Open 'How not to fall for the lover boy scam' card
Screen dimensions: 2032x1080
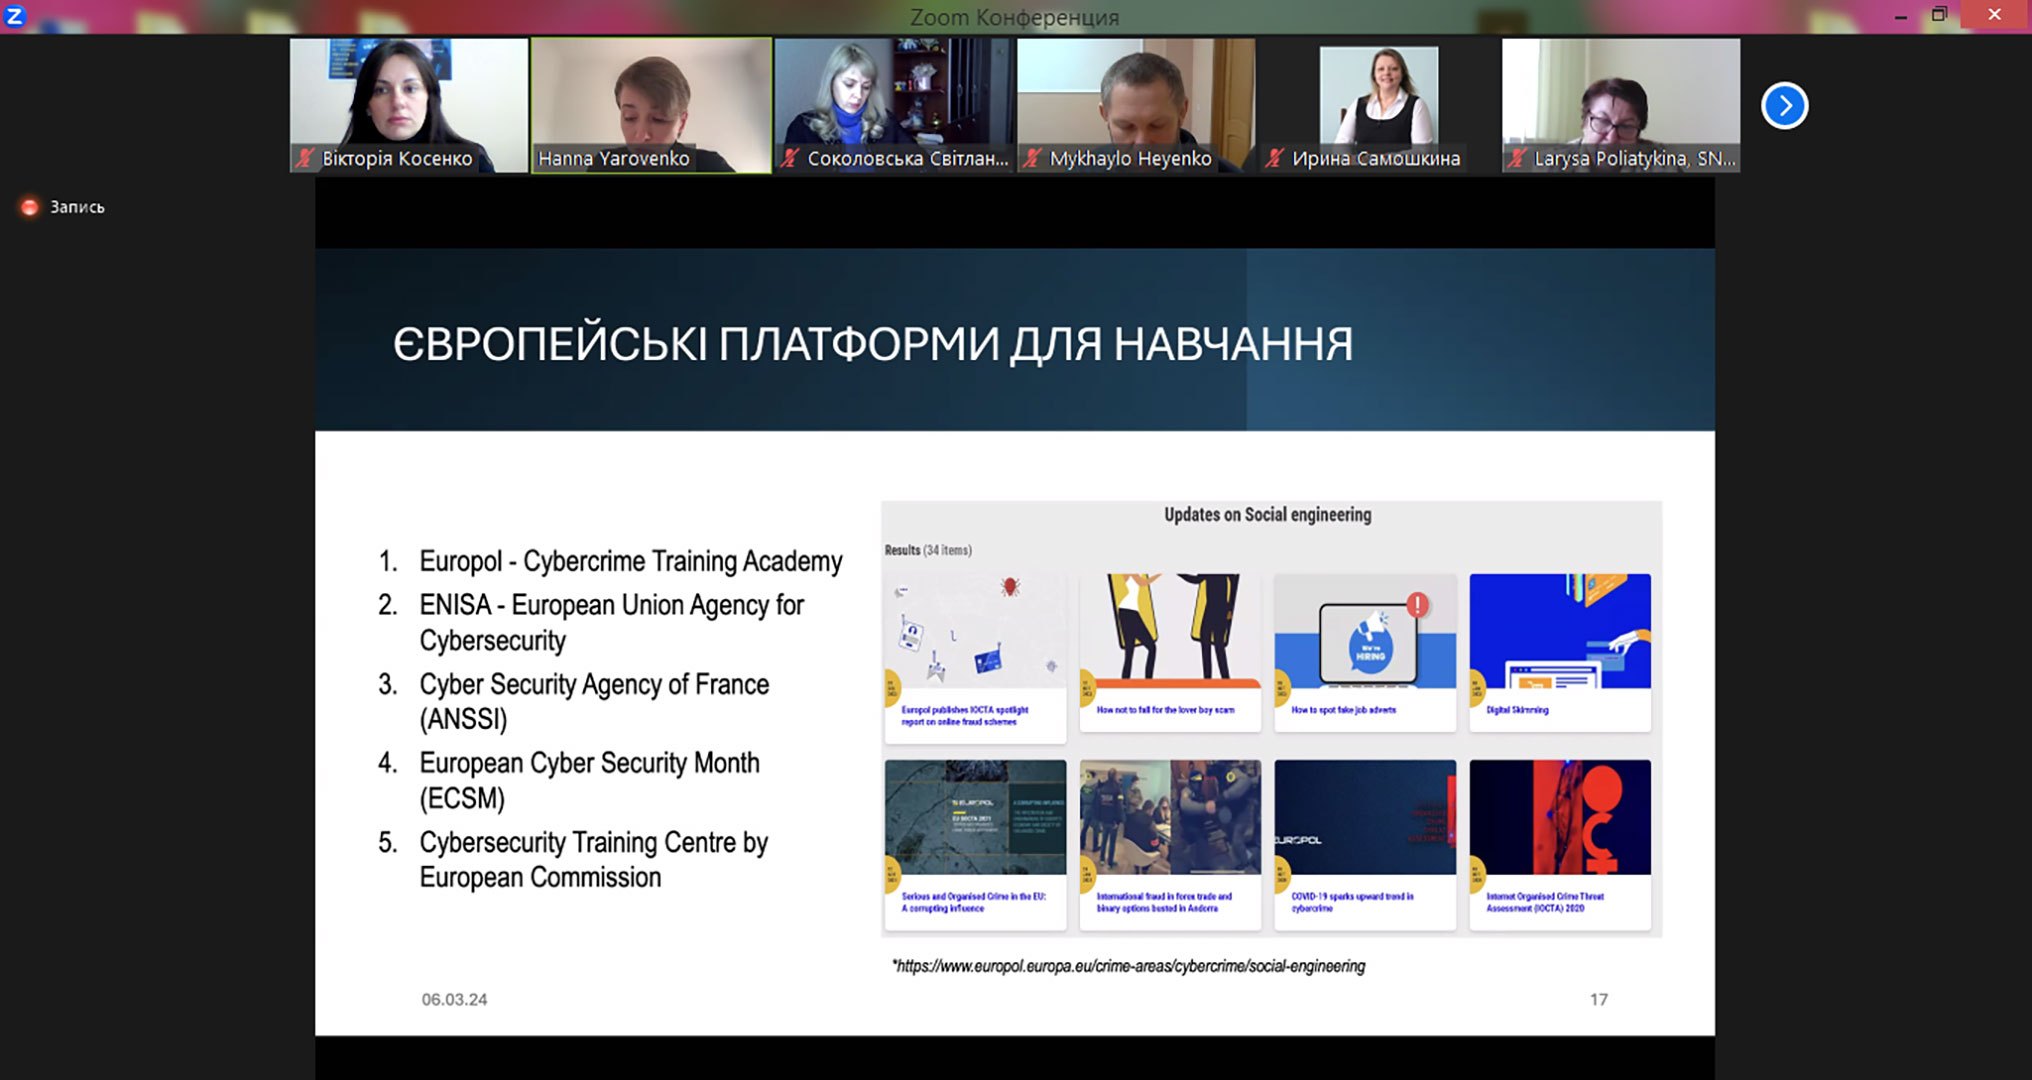click(x=1170, y=652)
